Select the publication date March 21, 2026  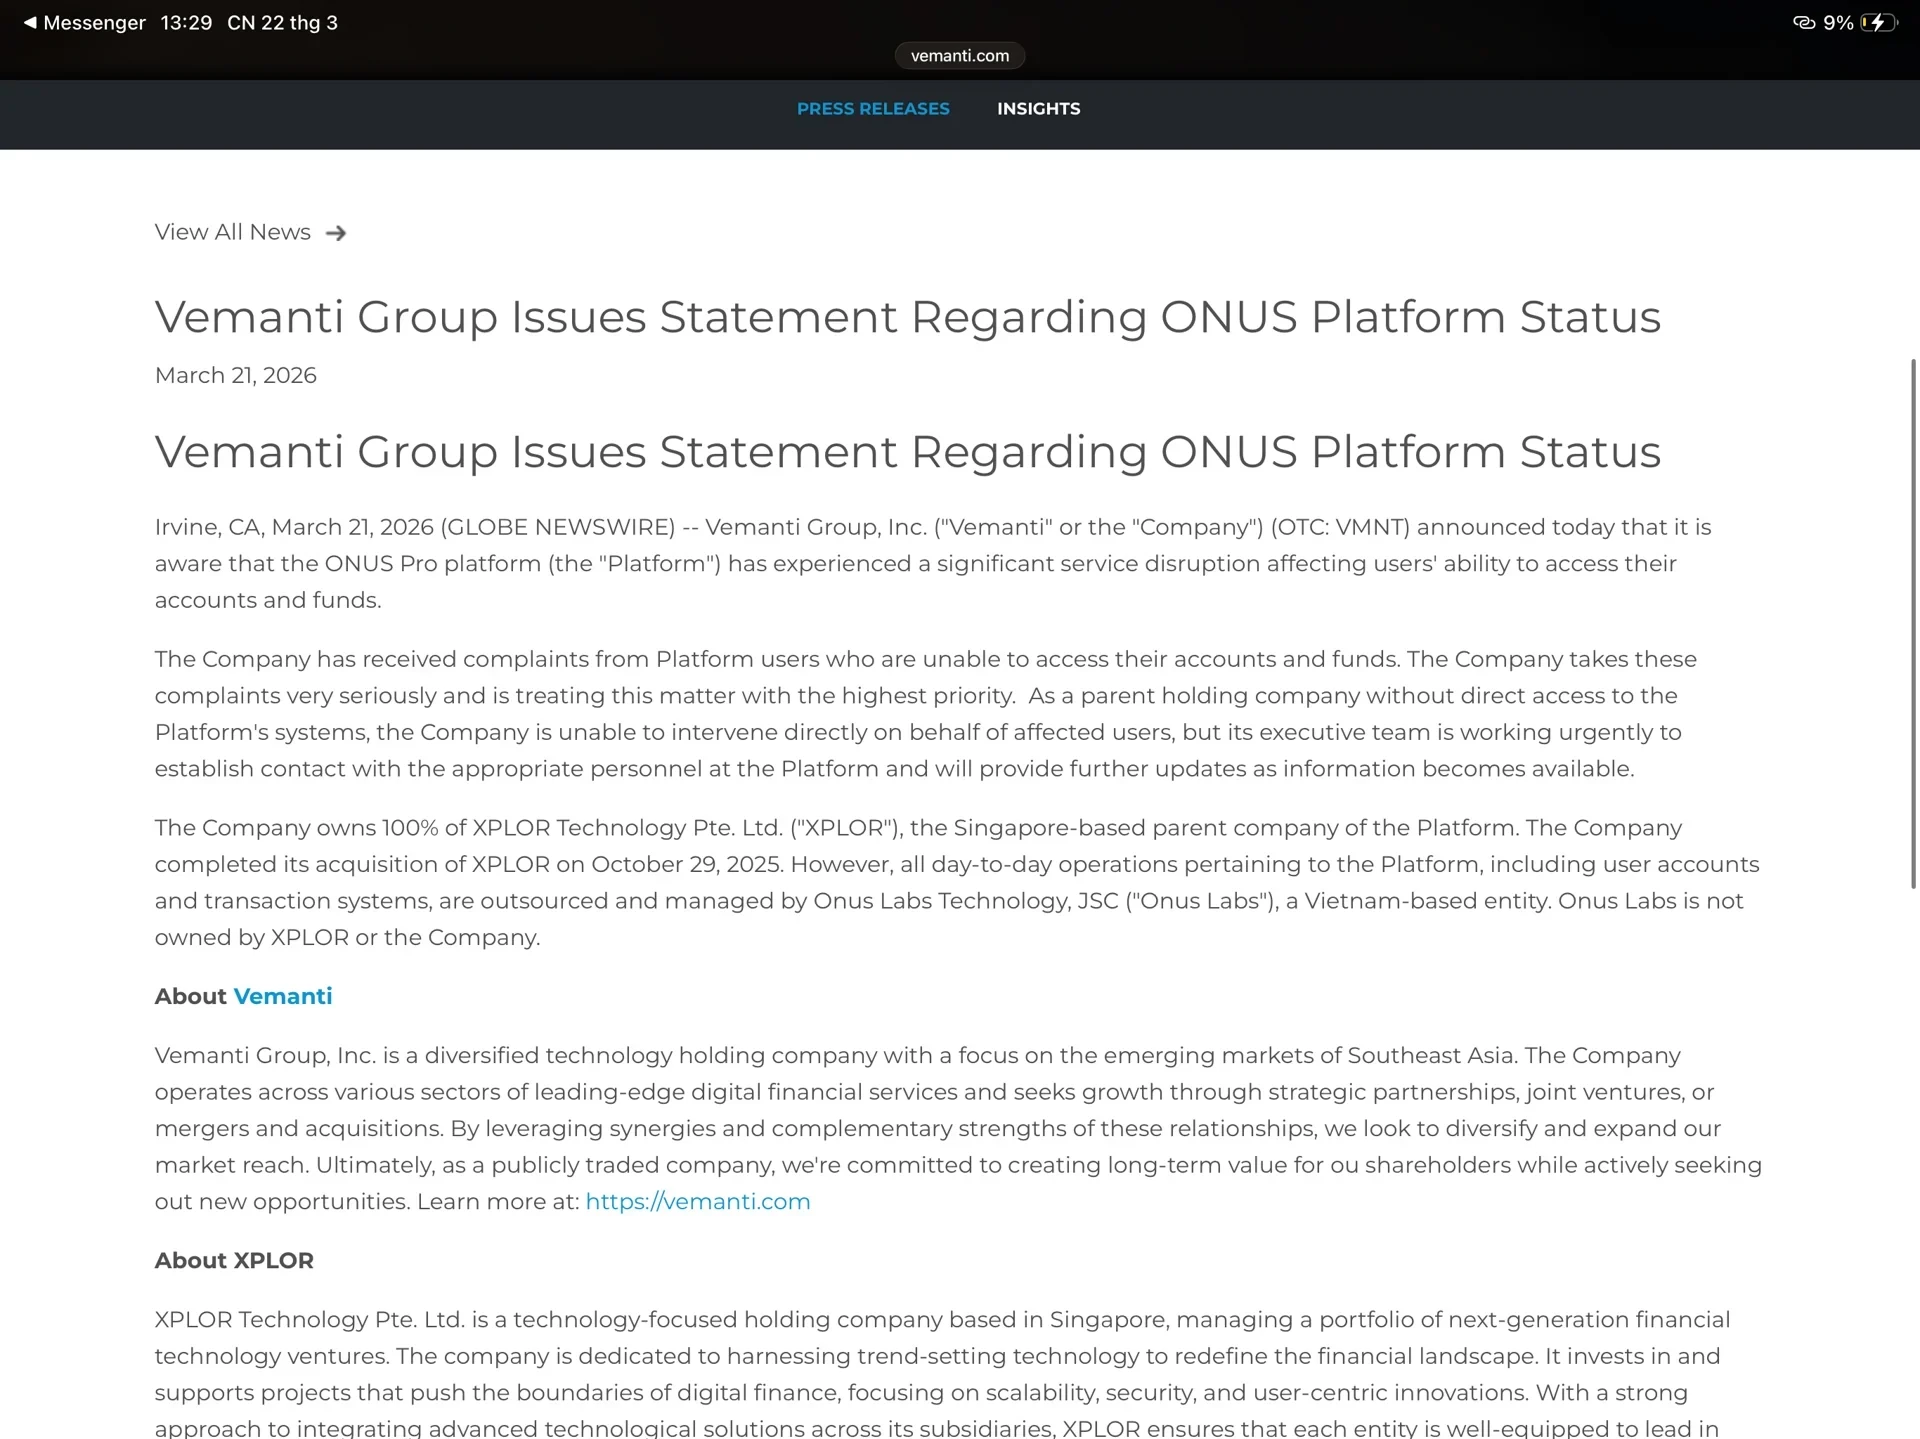(235, 375)
